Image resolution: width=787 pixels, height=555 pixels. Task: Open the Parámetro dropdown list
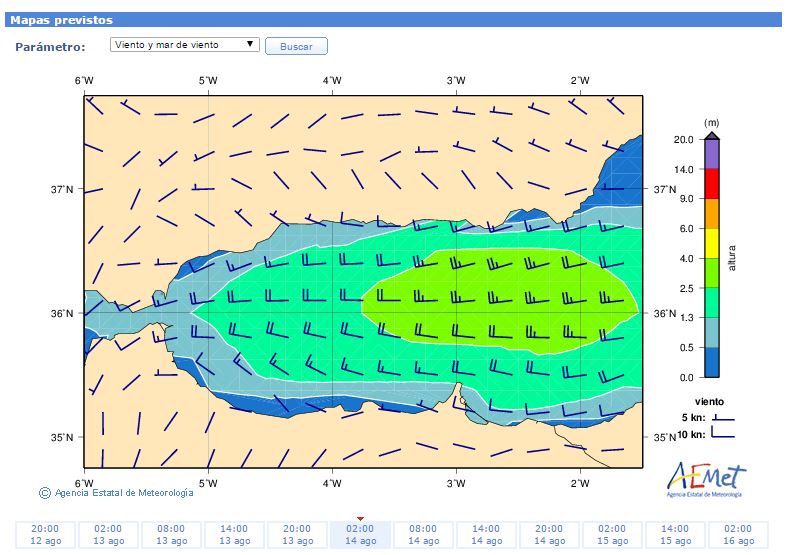(x=184, y=45)
